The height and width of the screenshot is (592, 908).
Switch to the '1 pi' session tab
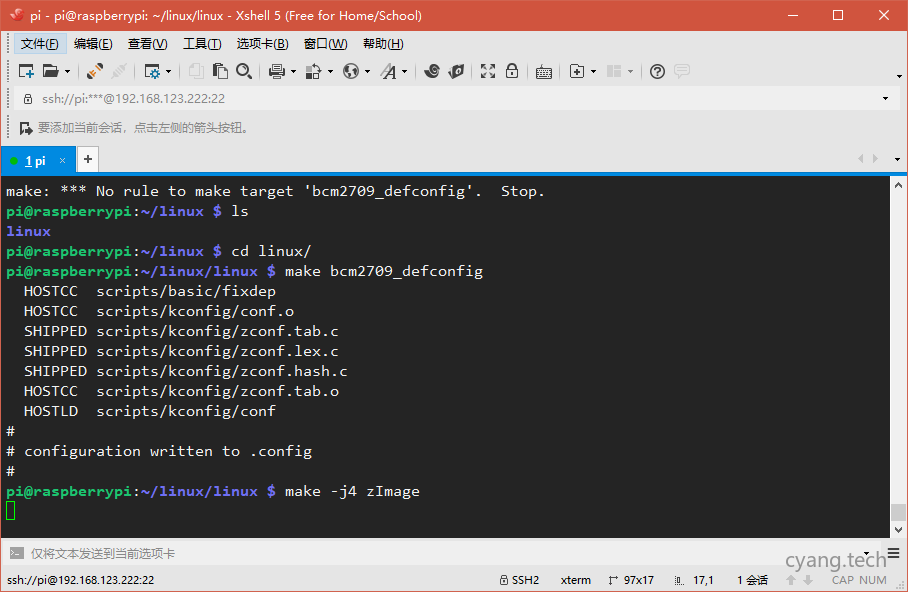(x=36, y=160)
